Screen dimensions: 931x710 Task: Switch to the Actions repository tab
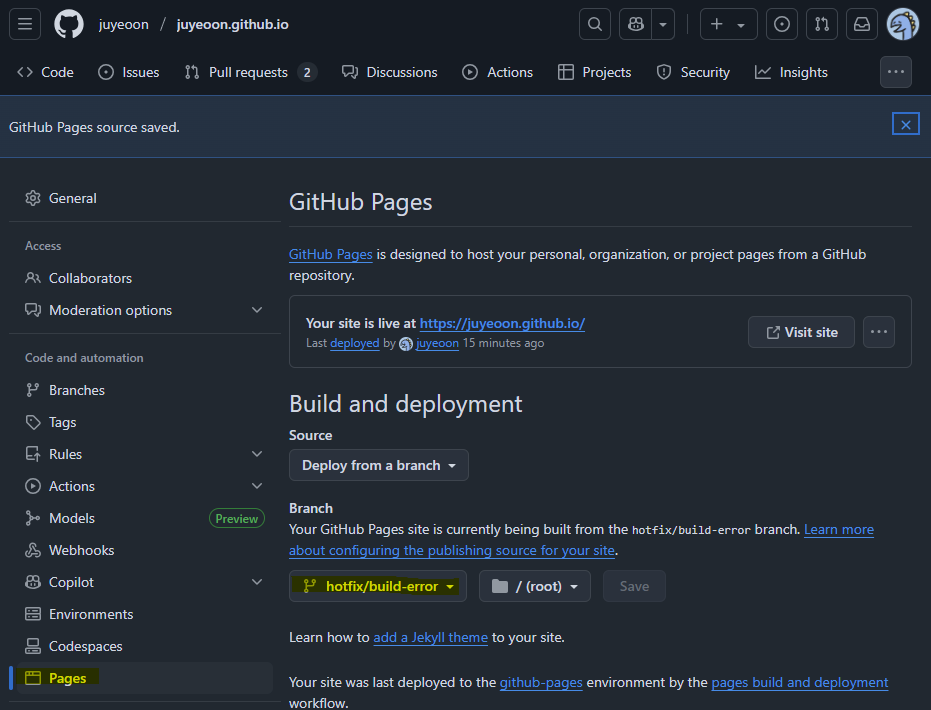pyautogui.click(x=498, y=72)
